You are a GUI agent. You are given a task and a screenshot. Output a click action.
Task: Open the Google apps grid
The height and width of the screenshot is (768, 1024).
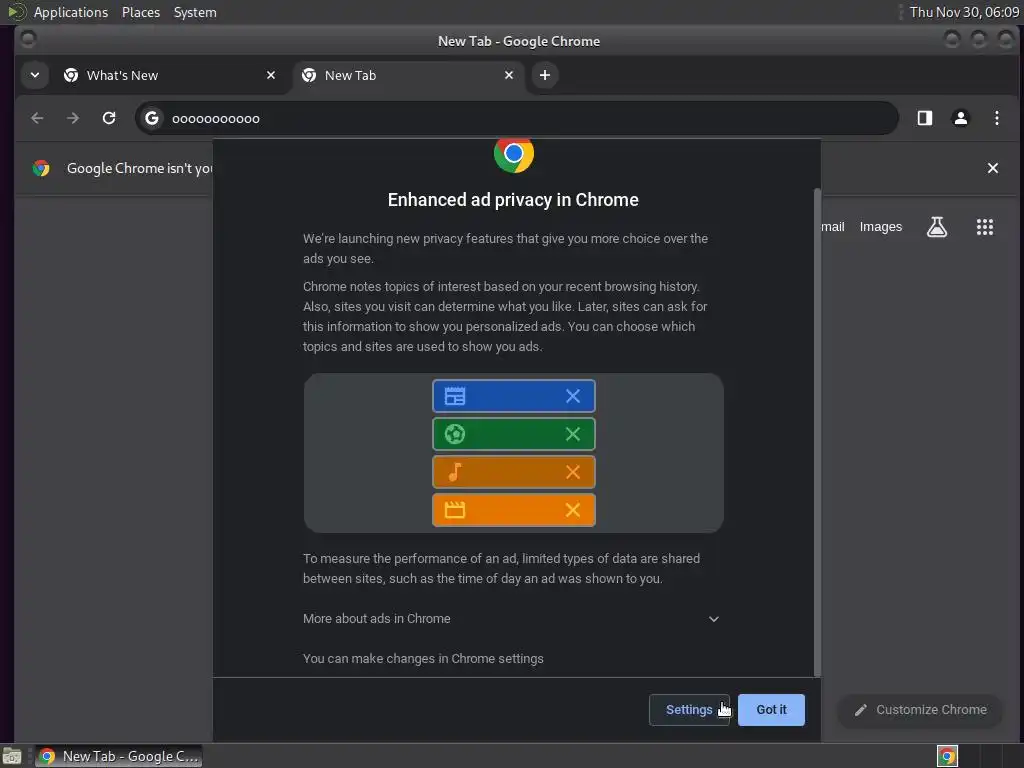click(985, 227)
